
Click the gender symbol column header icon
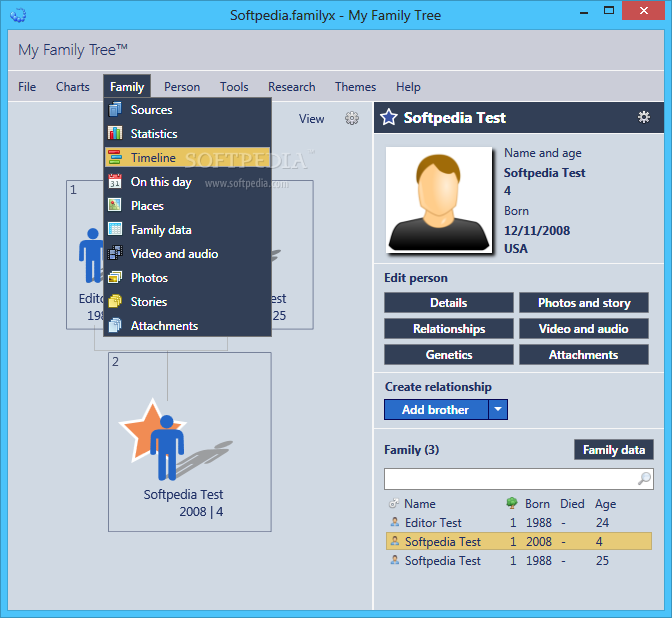[x=394, y=504]
